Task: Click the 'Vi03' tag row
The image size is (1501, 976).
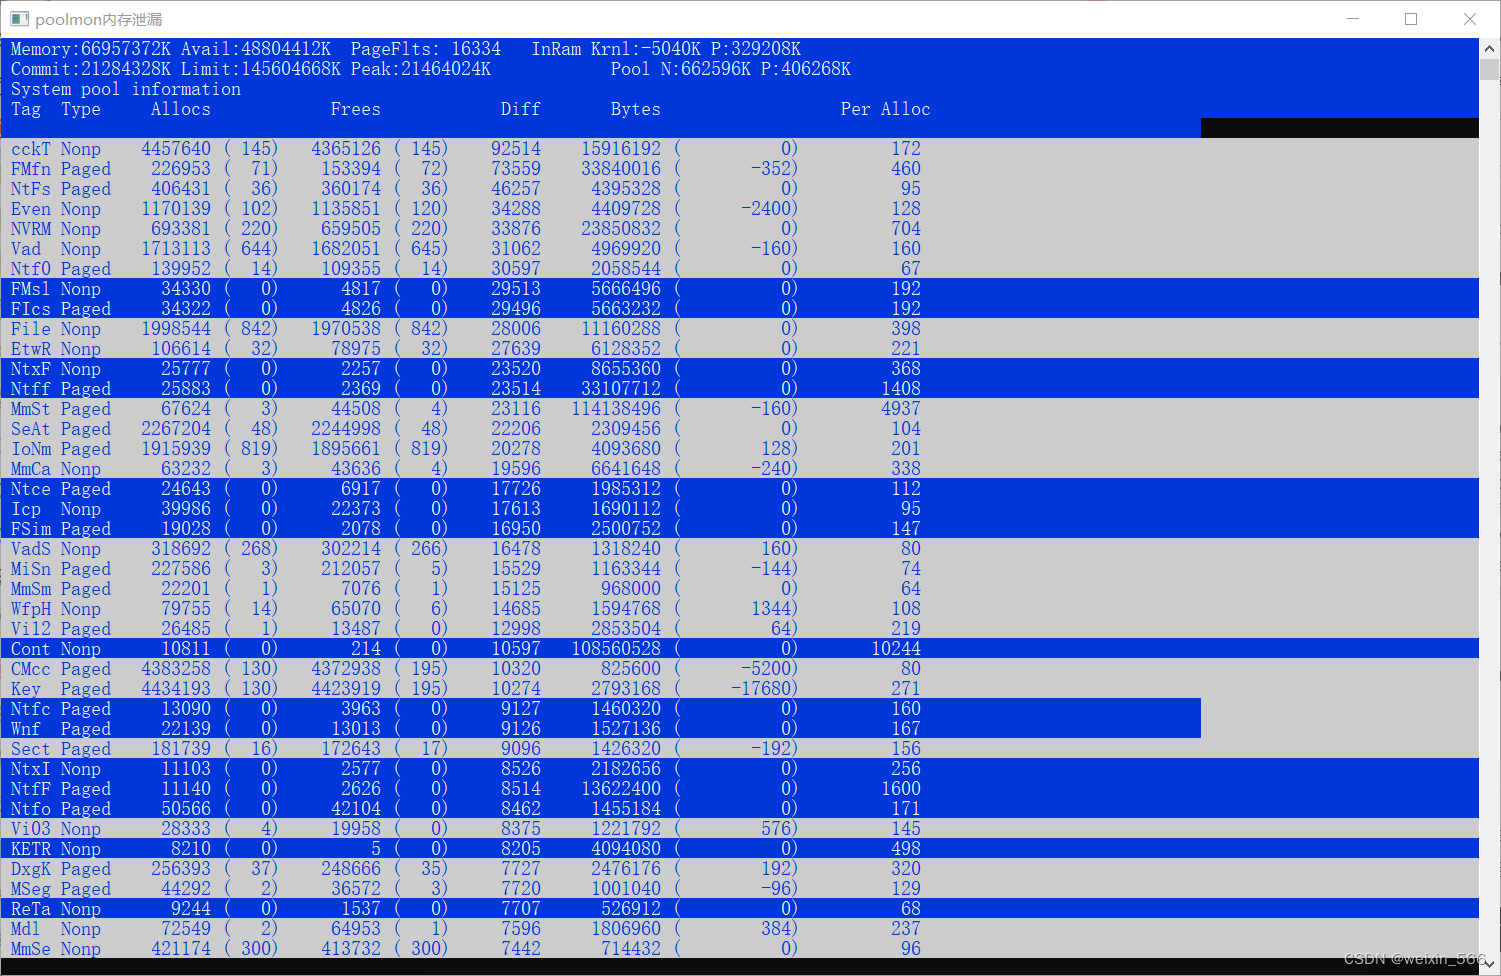Action: point(740,828)
